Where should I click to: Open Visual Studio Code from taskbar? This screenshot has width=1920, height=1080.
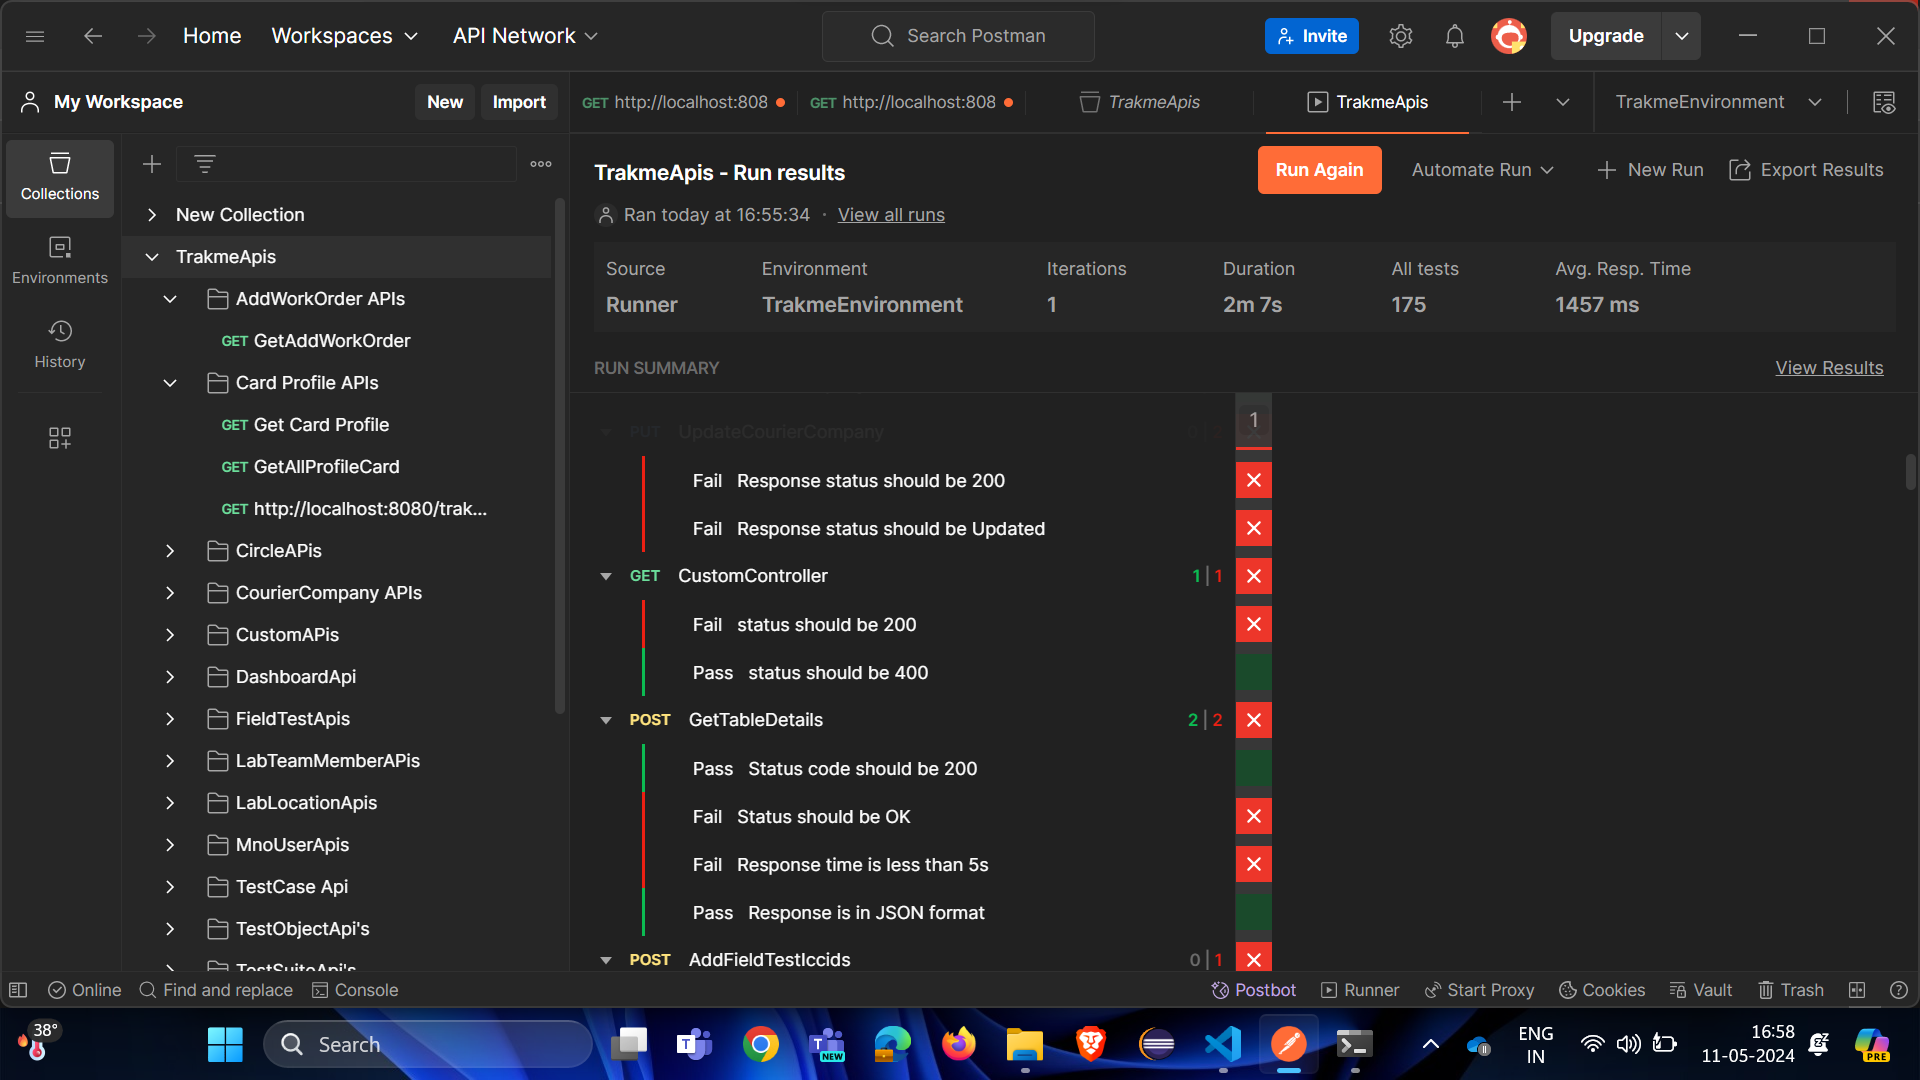tap(1223, 1045)
